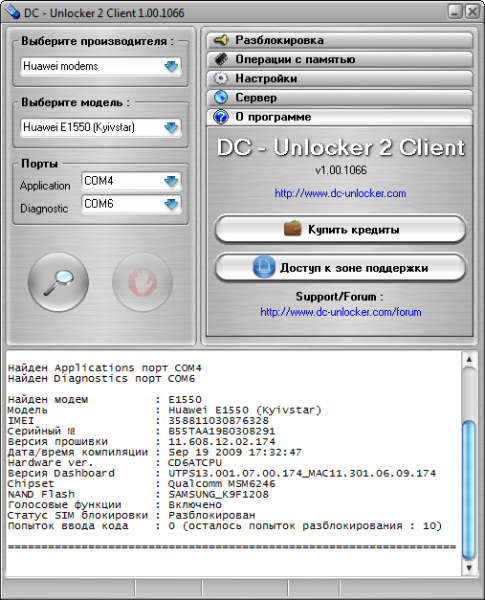Viewport: 485px width, 600px height.
Task: Minimize the DC-Unlocker window
Action: 455,11
